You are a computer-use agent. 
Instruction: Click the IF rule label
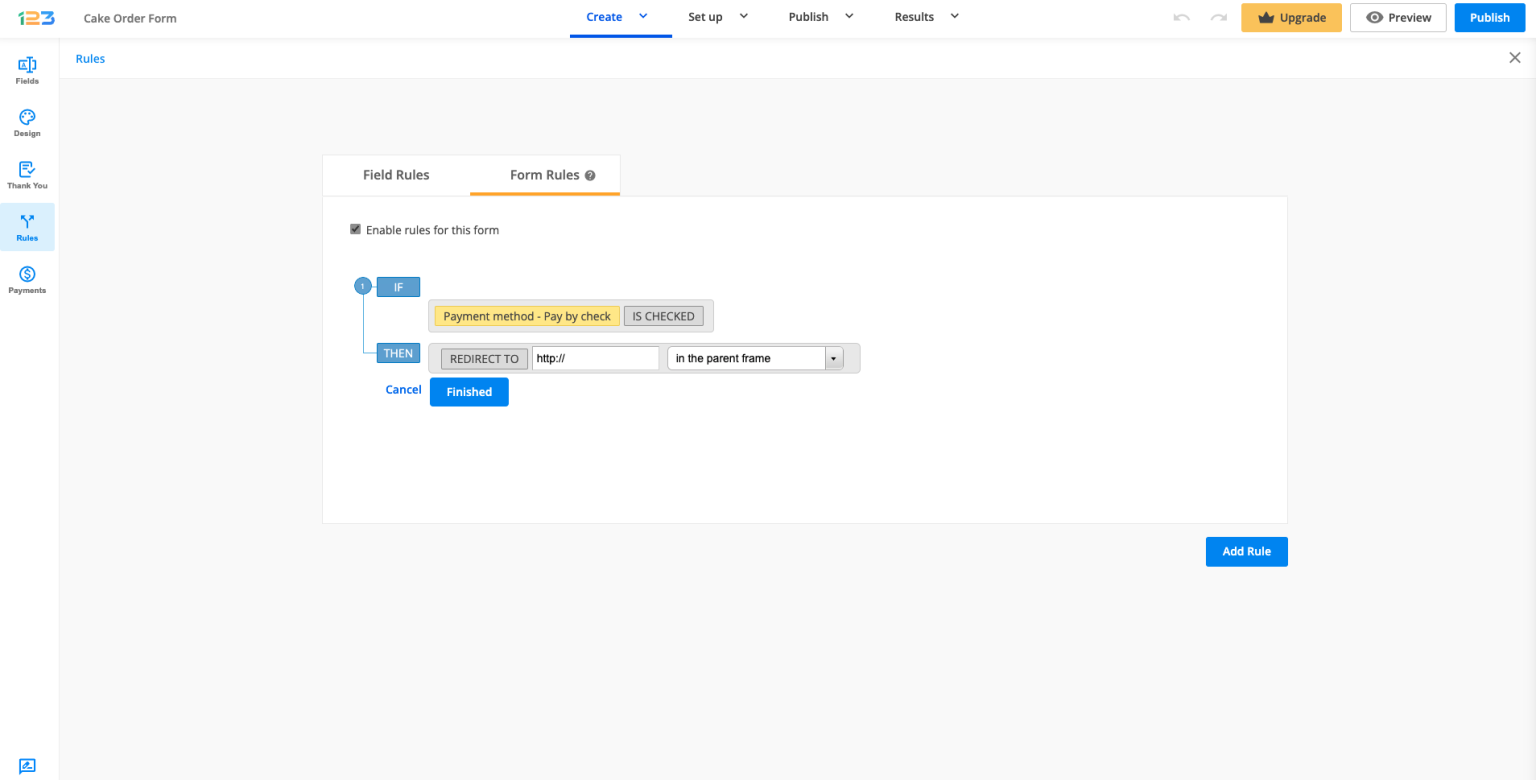(398, 287)
